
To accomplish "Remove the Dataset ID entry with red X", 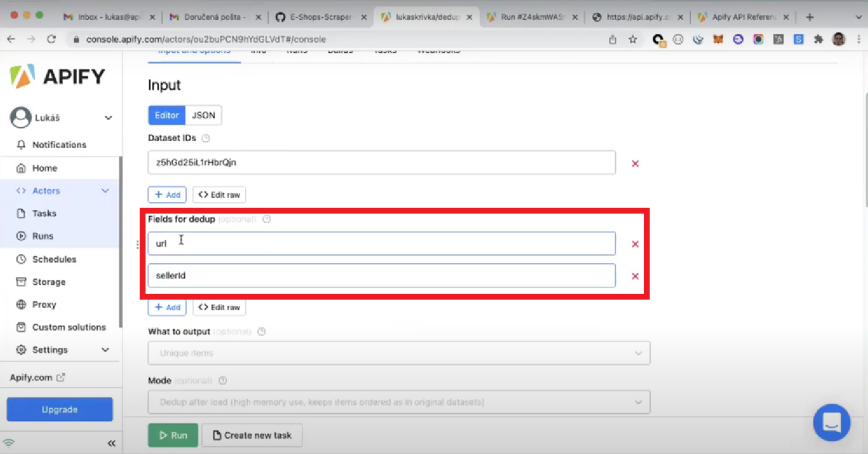I will click(x=635, y=163).
